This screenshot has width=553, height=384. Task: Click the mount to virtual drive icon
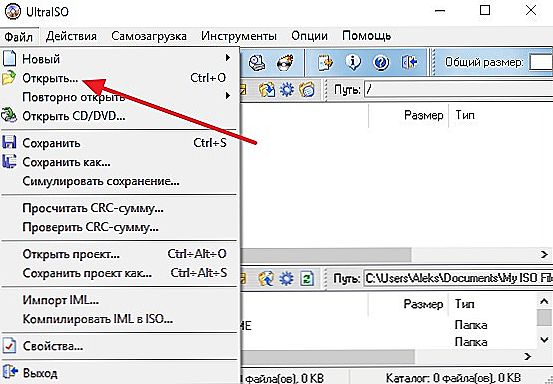tap(257, 63)
